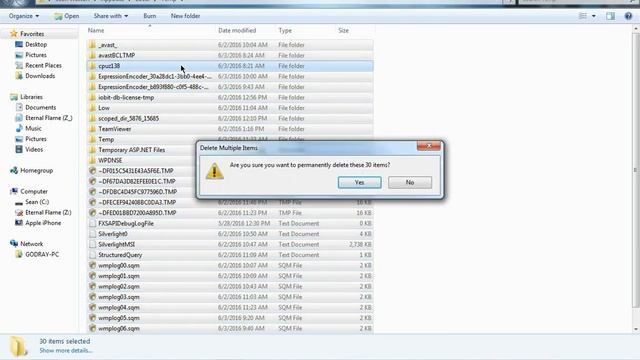
Task: Confirm deletion with the Yes button
Action: pos(359,182)
